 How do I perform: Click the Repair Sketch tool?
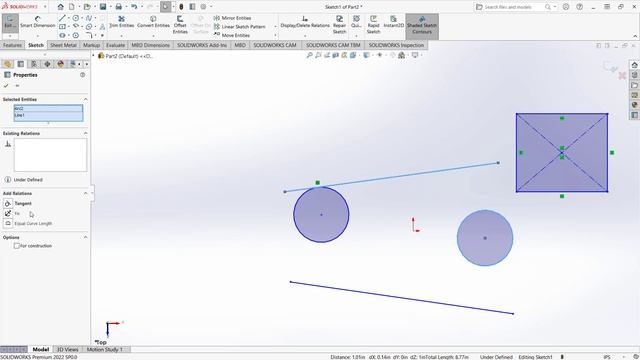[339, 24]
